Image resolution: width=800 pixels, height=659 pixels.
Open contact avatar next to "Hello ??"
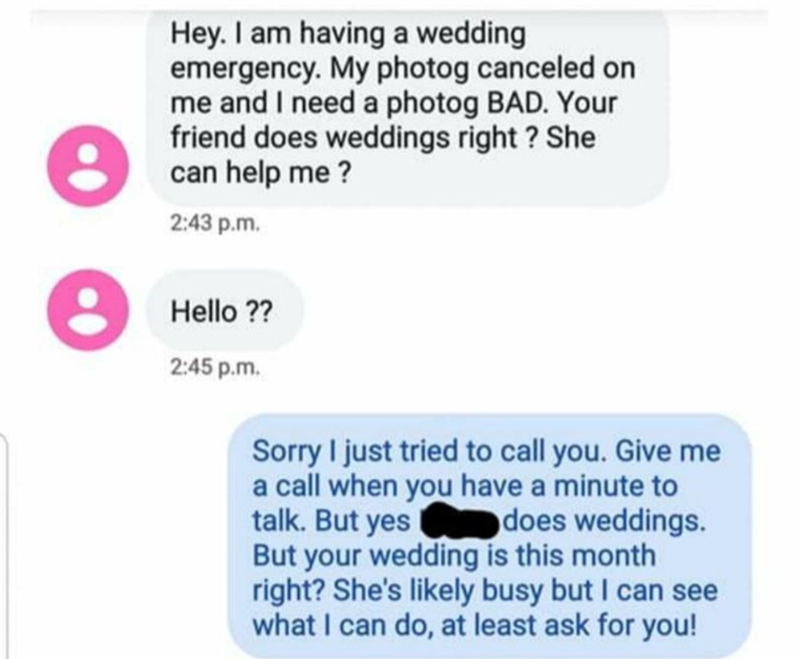click(88, 310)
